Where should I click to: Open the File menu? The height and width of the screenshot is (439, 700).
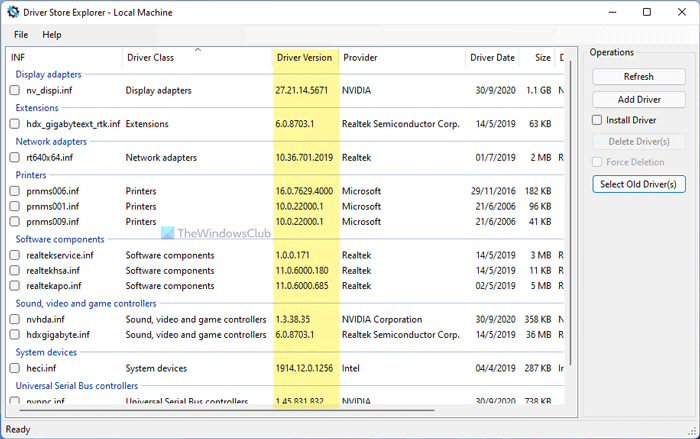pos(21,34)
